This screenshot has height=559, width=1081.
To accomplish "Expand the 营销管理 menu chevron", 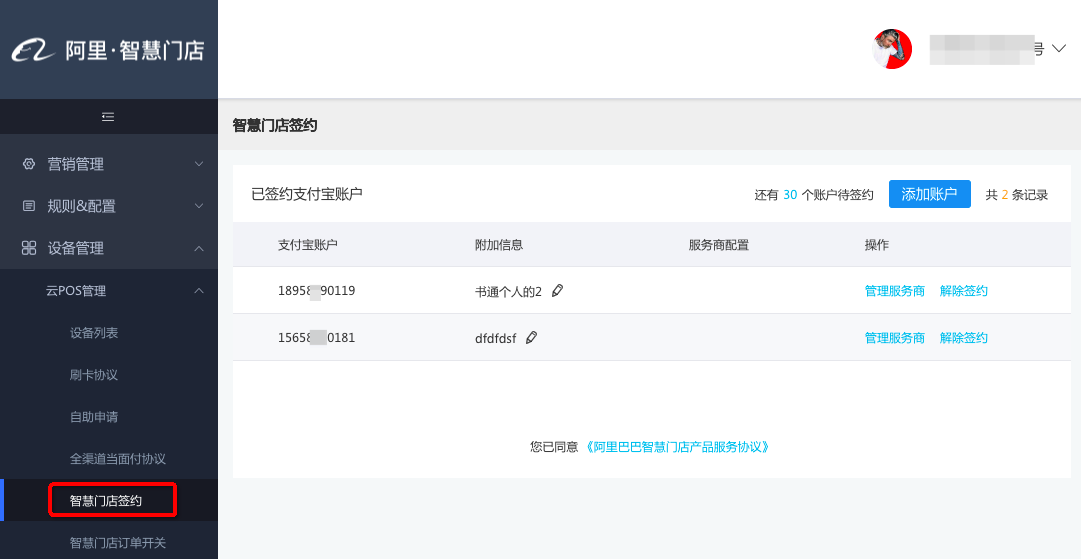I will (199, 164).
